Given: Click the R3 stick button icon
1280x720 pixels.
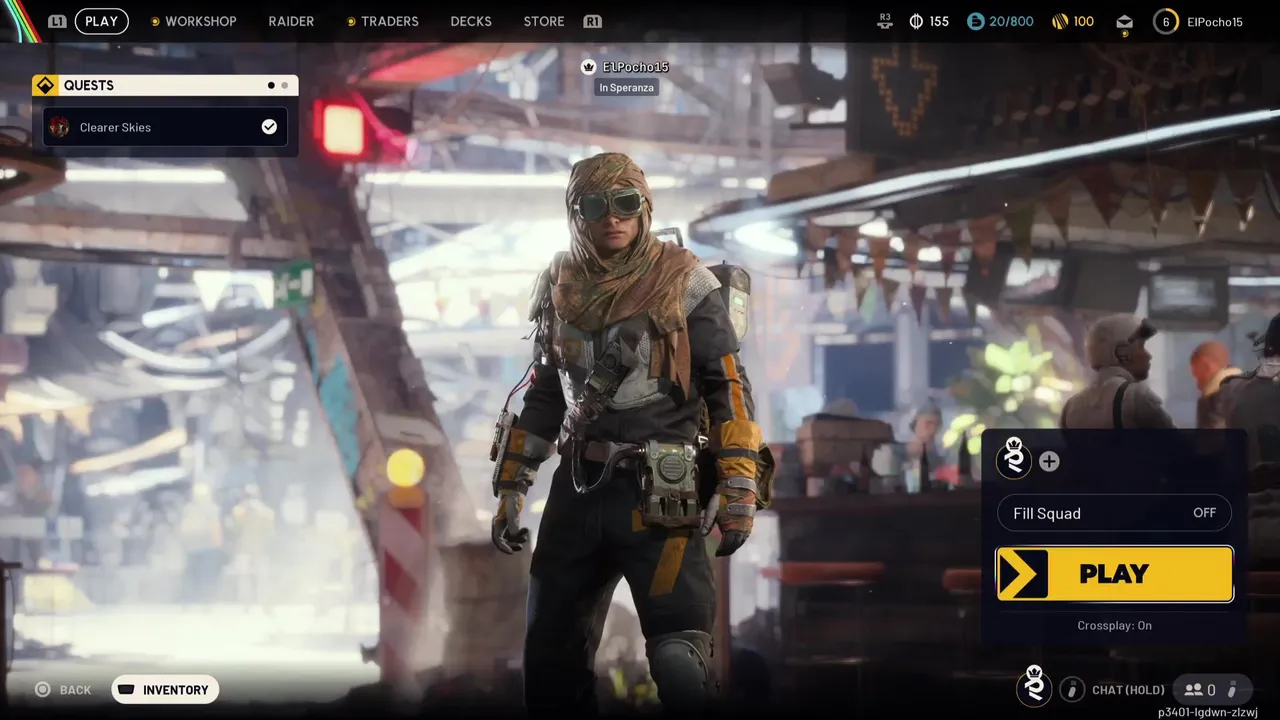Looking at the screenshot, I should click(x=884, y=20).
